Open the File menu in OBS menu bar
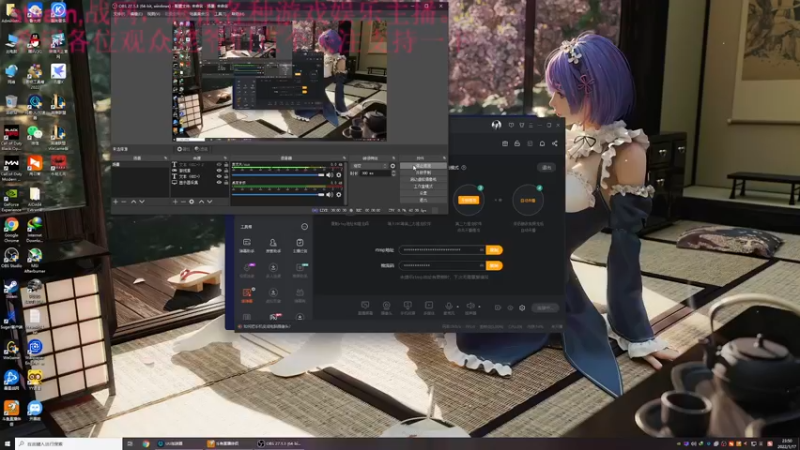This screenshot has width=800, height=450. (x=119, y=14)
